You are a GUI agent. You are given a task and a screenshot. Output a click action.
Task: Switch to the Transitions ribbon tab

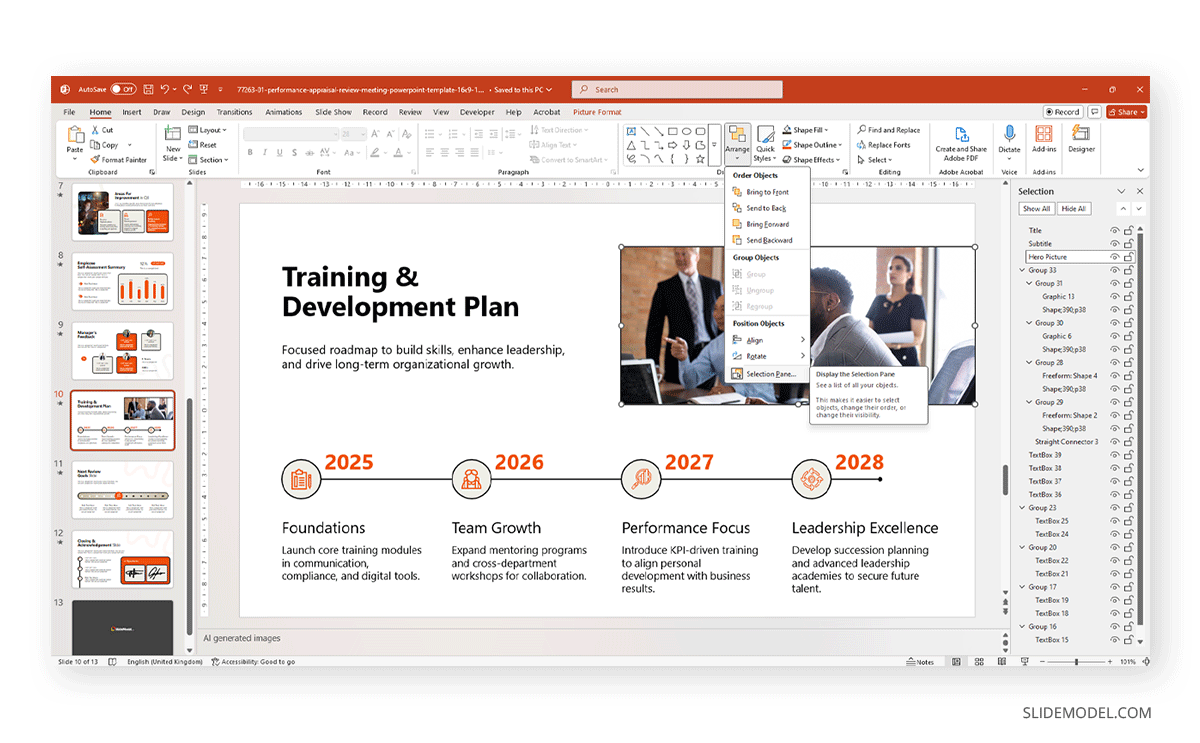[x=234, y=112]
